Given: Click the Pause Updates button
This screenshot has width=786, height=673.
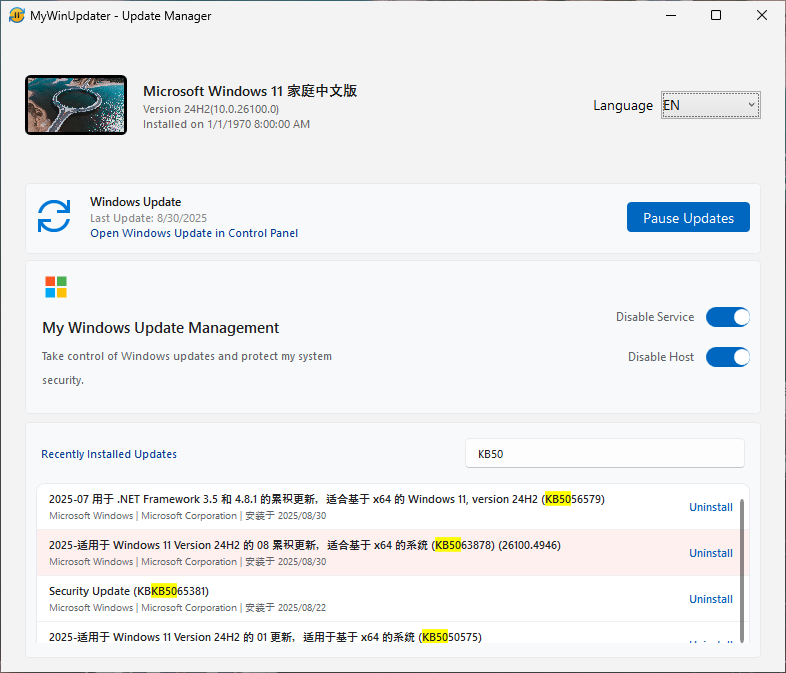Looking at the screenshot, I should pos(688,217).
